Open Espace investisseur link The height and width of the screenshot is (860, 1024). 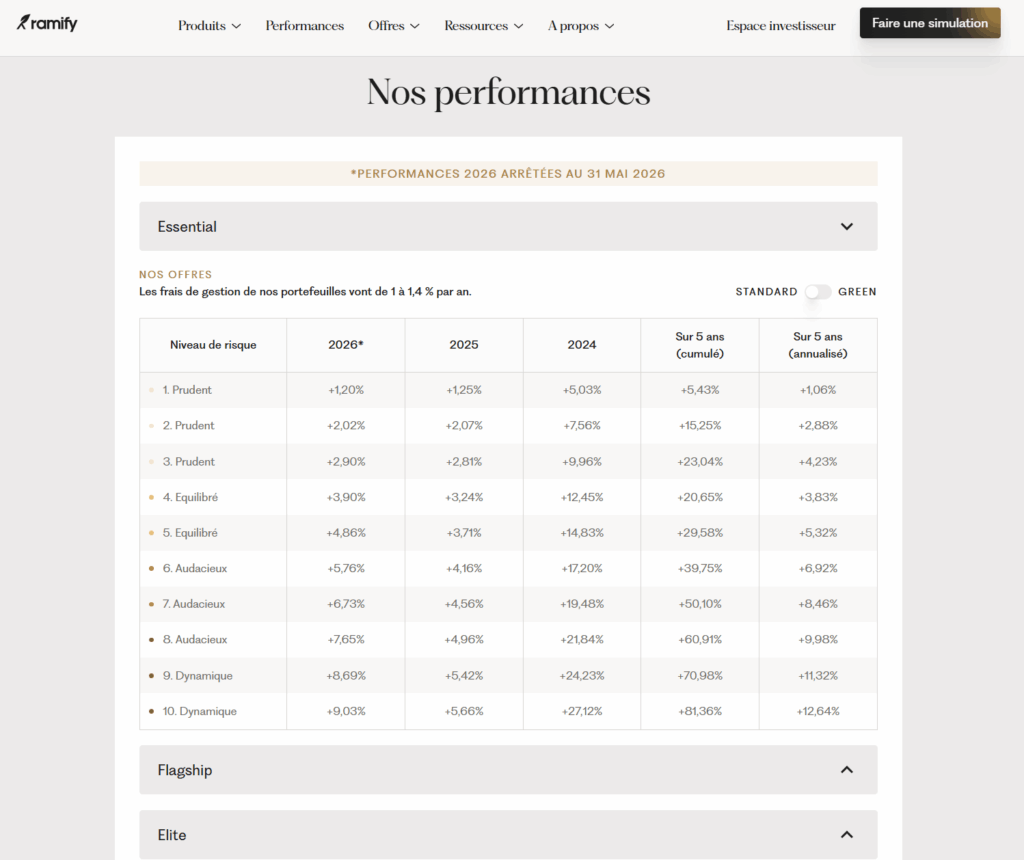click(x=780, y=26)
